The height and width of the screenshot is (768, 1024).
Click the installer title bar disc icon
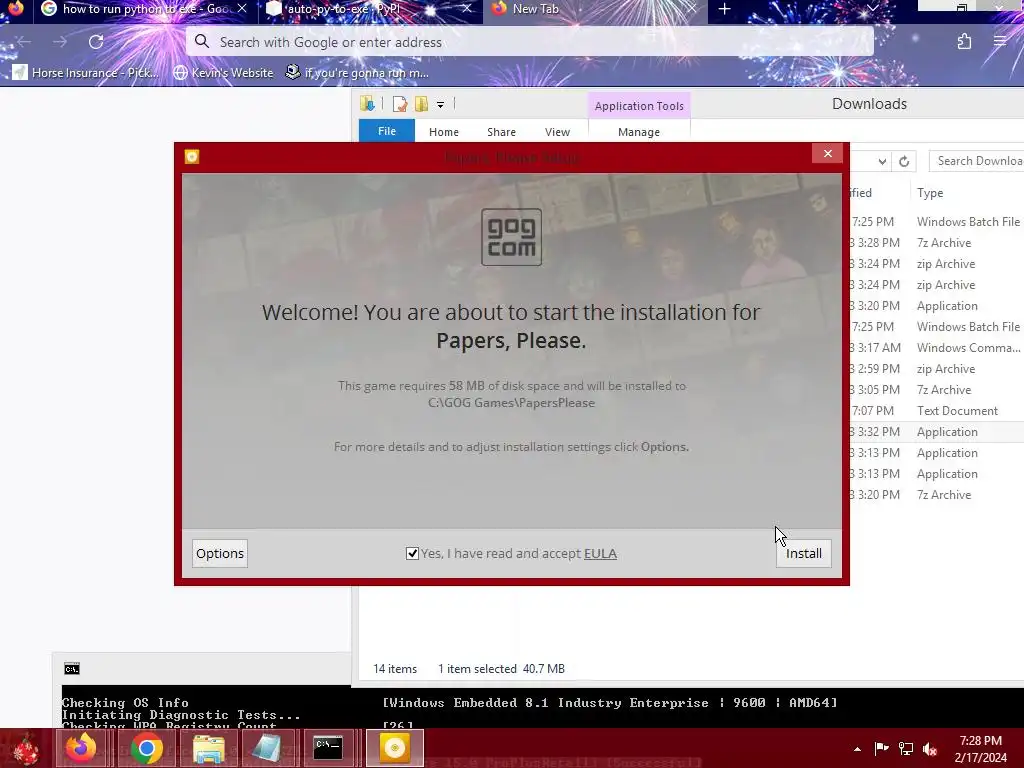point(192,157)
